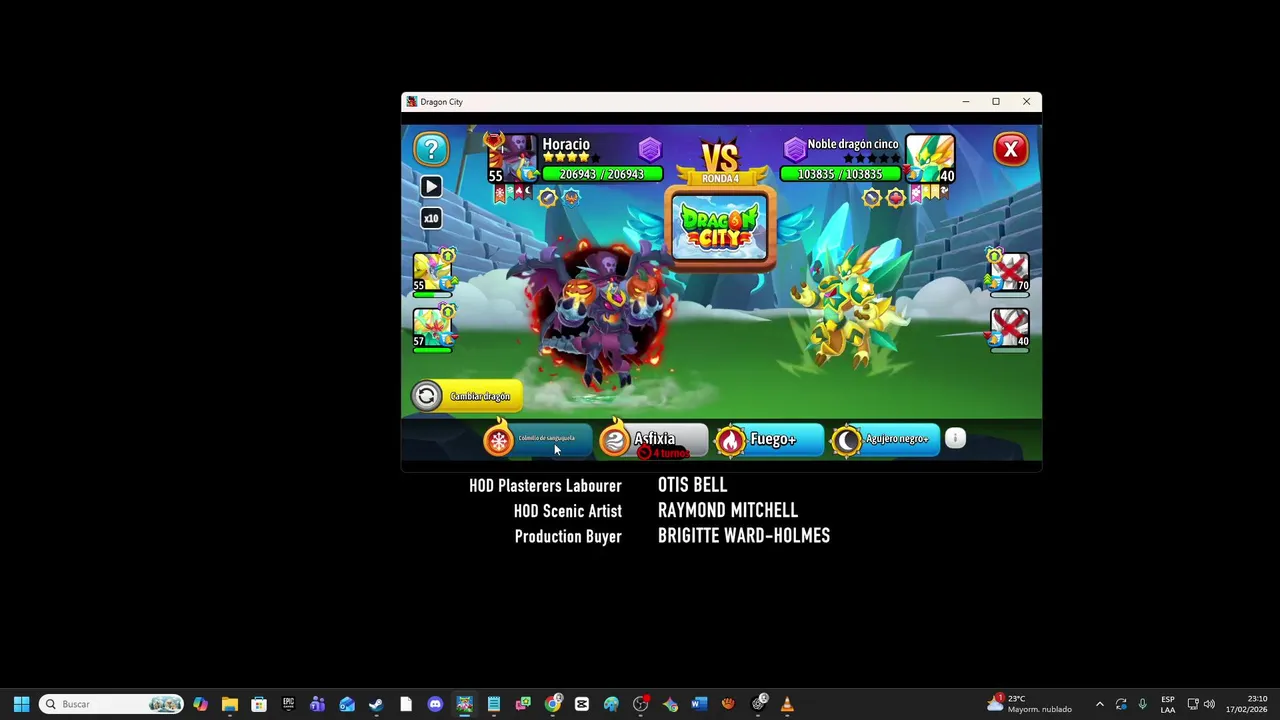Click the RONDA 4 label

(x=720, y=179)
